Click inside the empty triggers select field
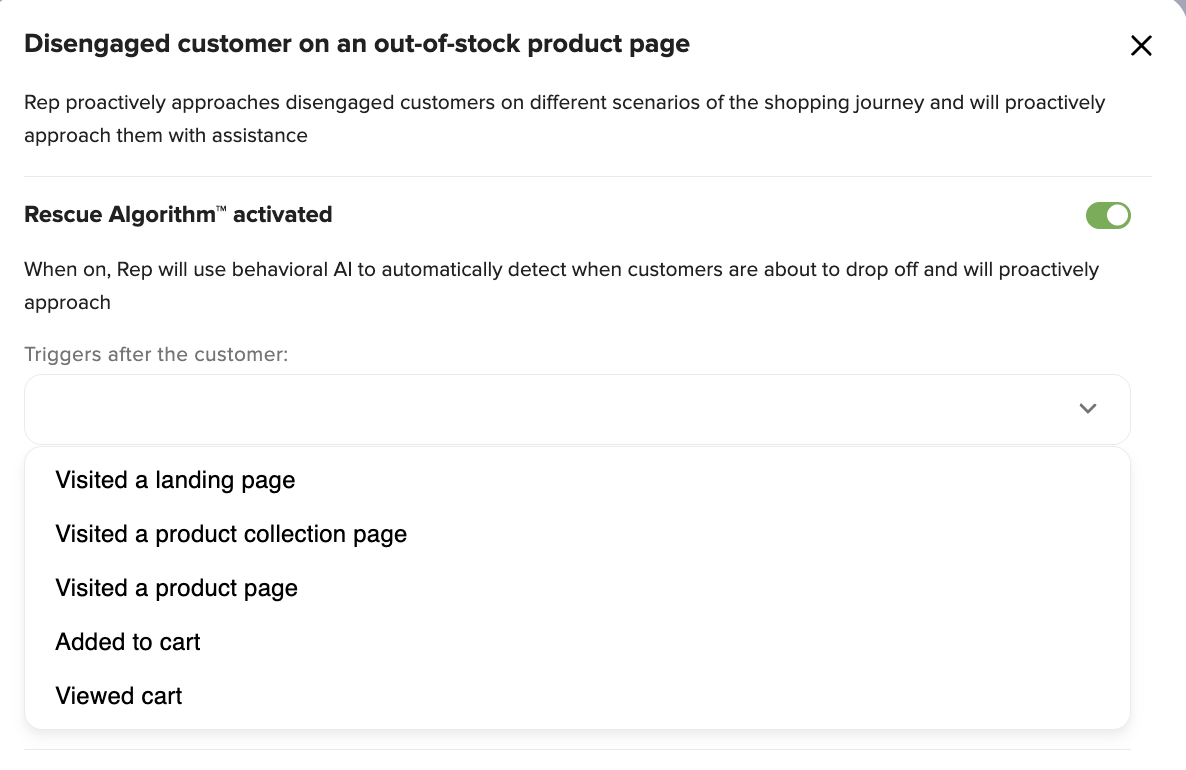Image resolution: width=1186 pixels, height=770 pixels. pos(577,409)
